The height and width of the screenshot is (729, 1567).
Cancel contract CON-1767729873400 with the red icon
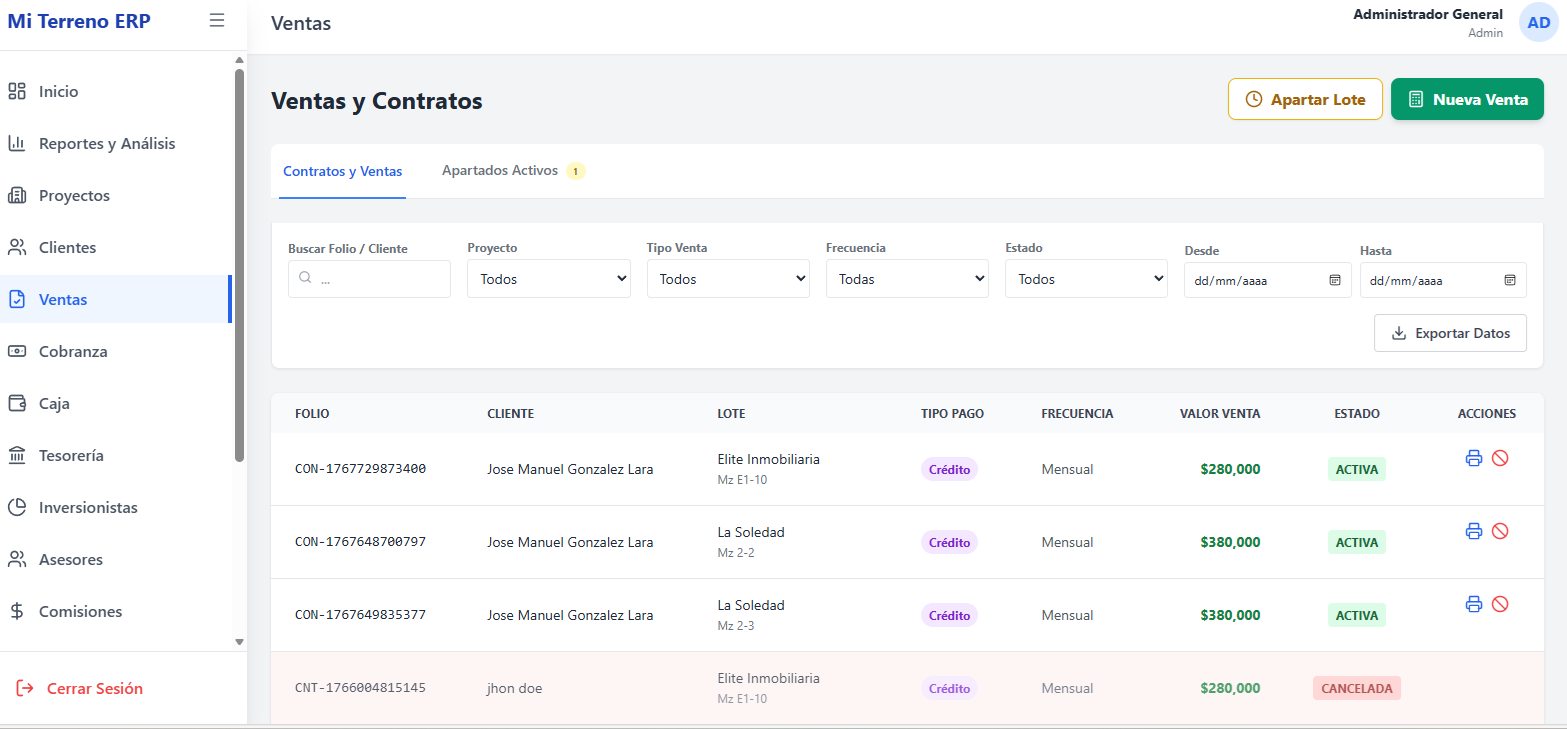pos(1499,458)
